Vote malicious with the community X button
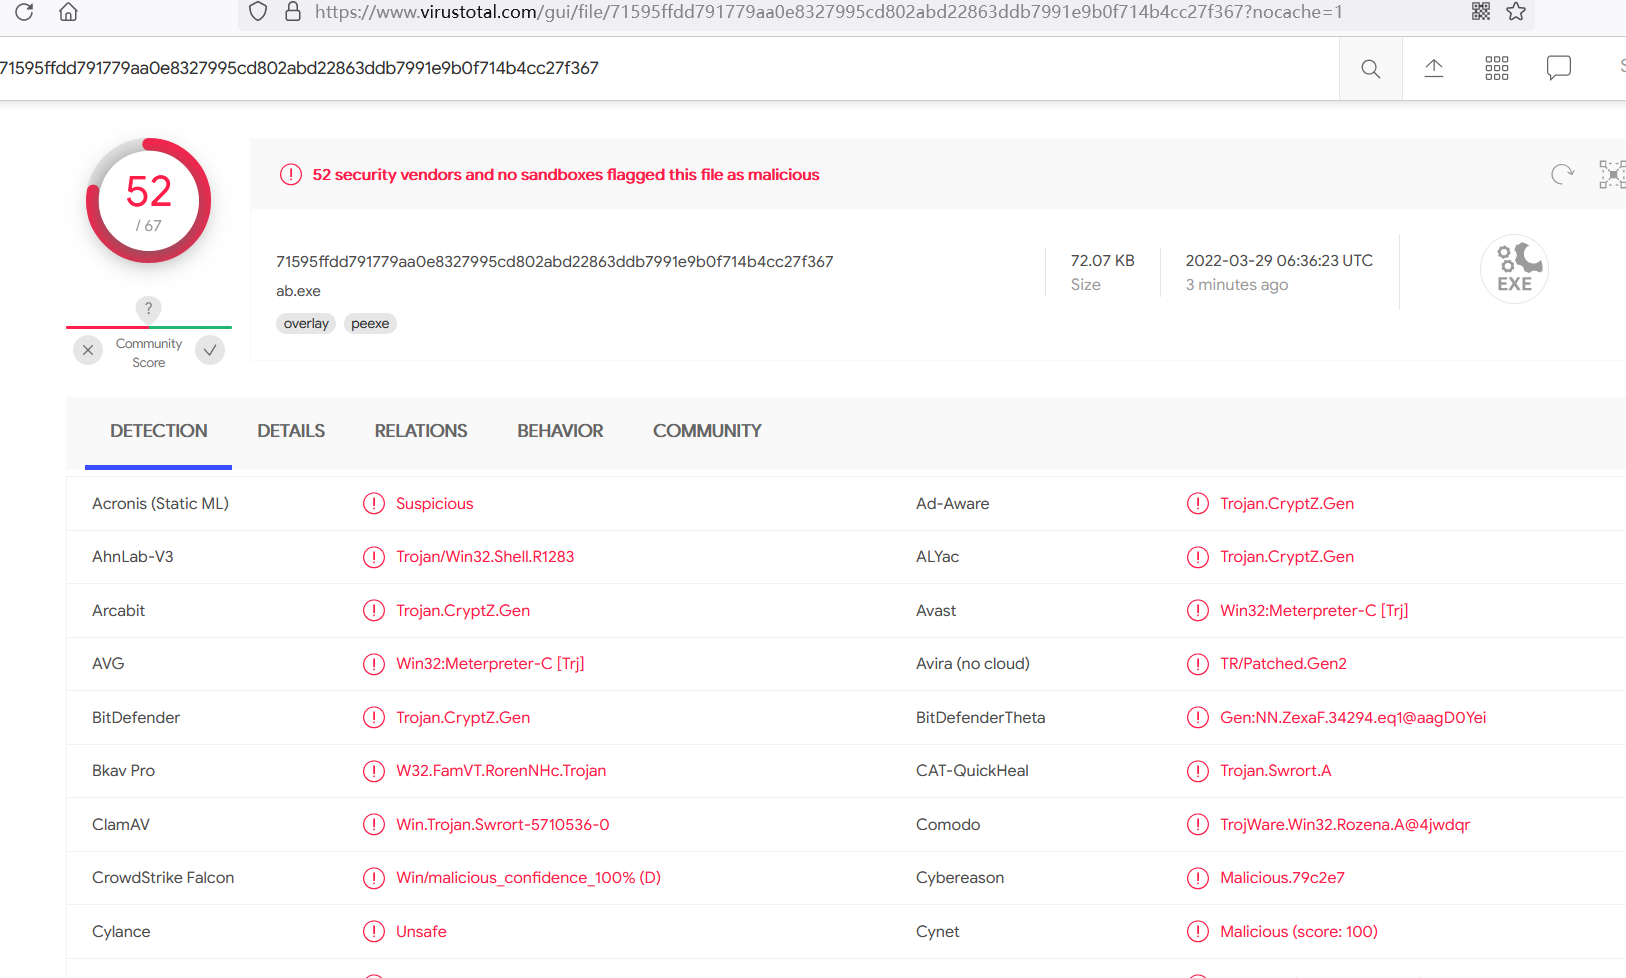The height and width of the screenshot is (978, 1626). tap(88, 350)
